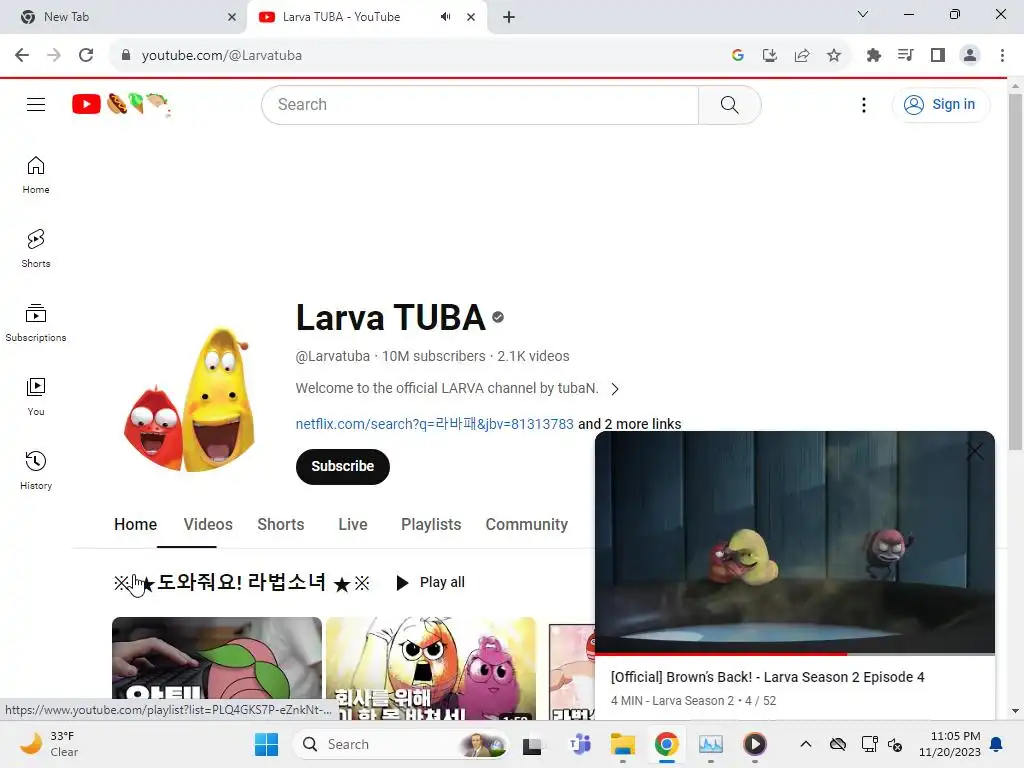Open 'Brown's Back!' miniplayer video title
The height and width of the screenshot is (768, 1024).
tap(767, 677)
